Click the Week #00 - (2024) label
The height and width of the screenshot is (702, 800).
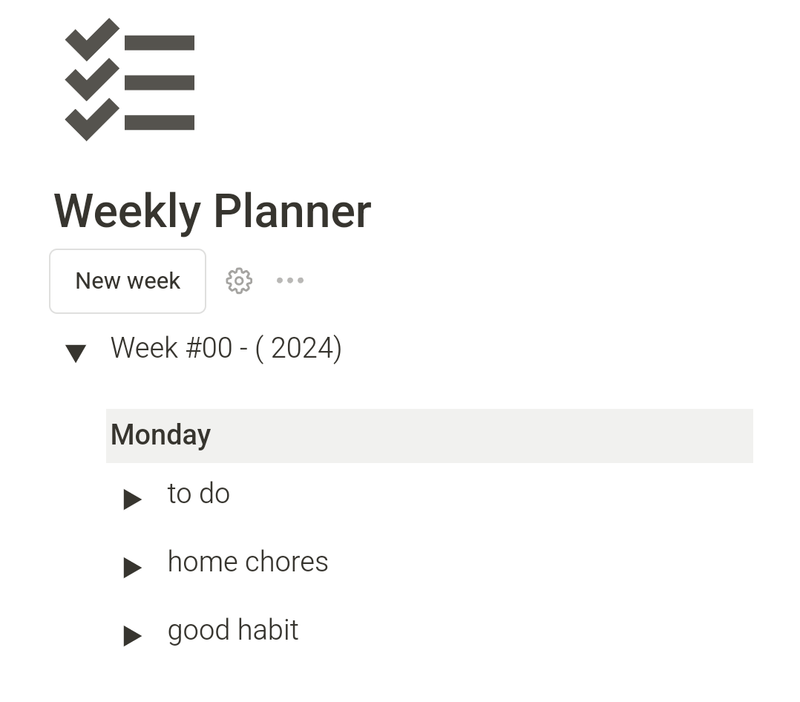230,349
